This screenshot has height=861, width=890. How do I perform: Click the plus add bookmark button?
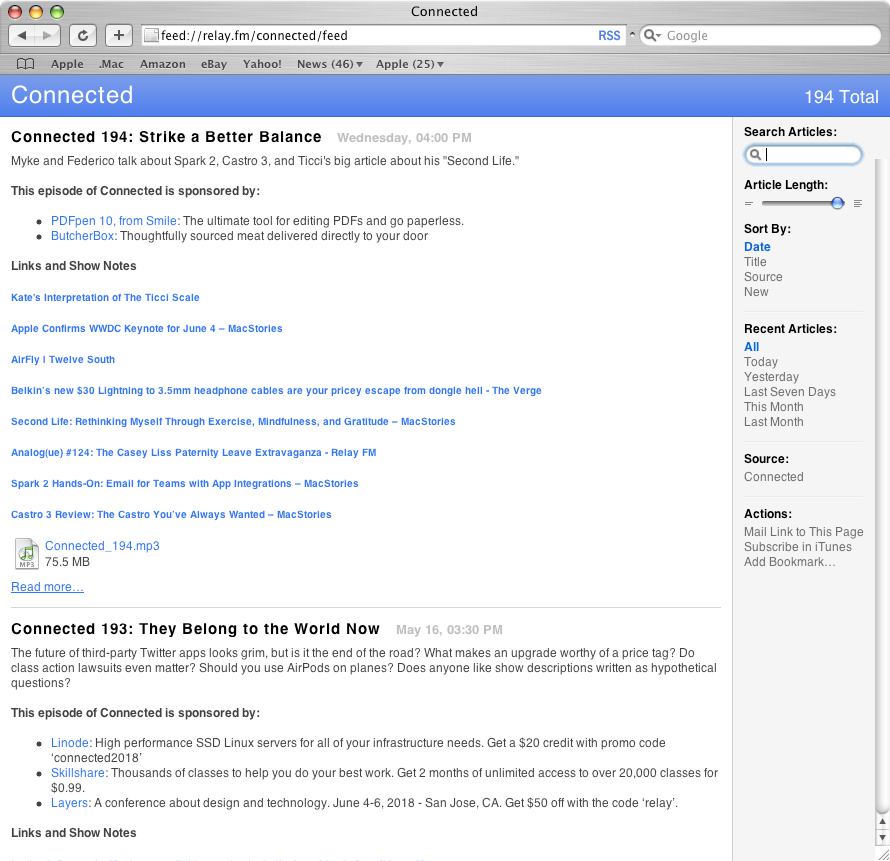coord(119,35)
